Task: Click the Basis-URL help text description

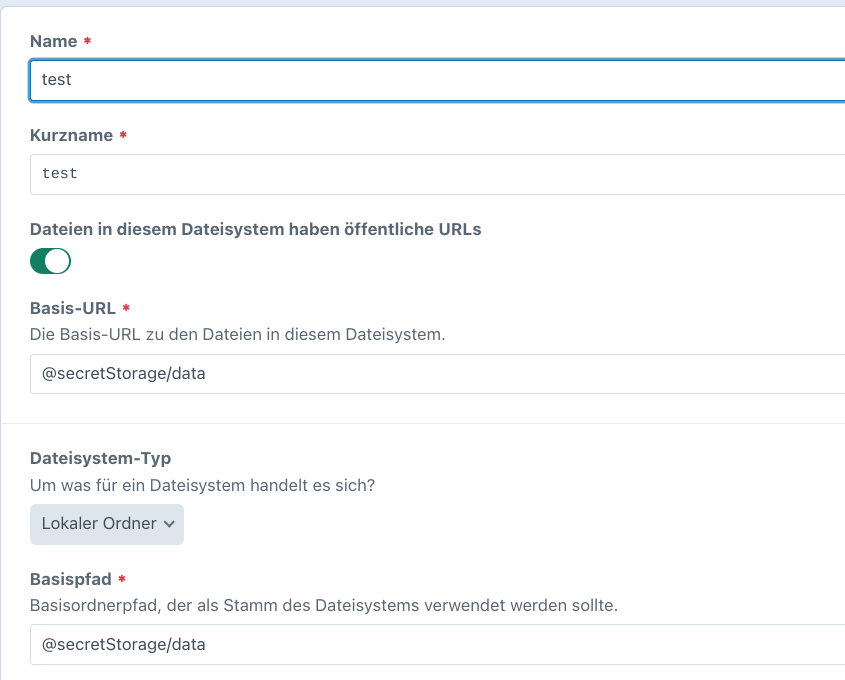Action: pyautogui.click(x=237, y=334)
